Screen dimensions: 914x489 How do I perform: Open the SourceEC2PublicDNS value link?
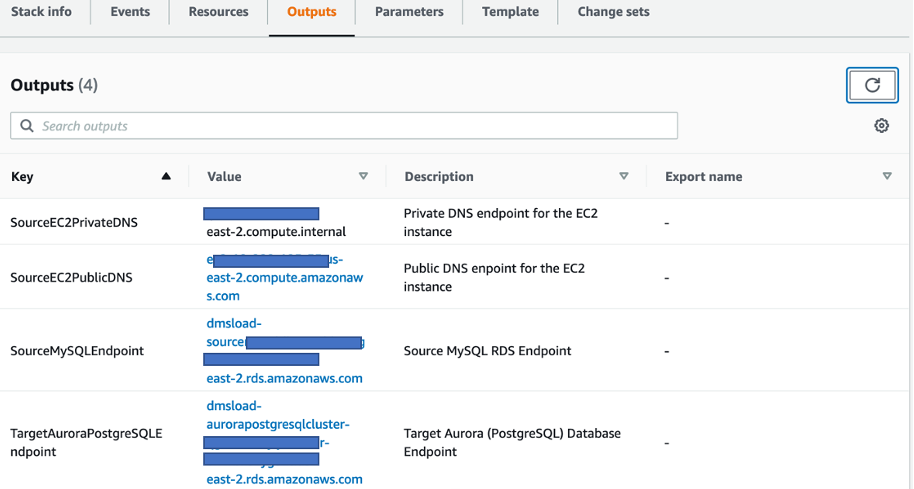point(284,278)
